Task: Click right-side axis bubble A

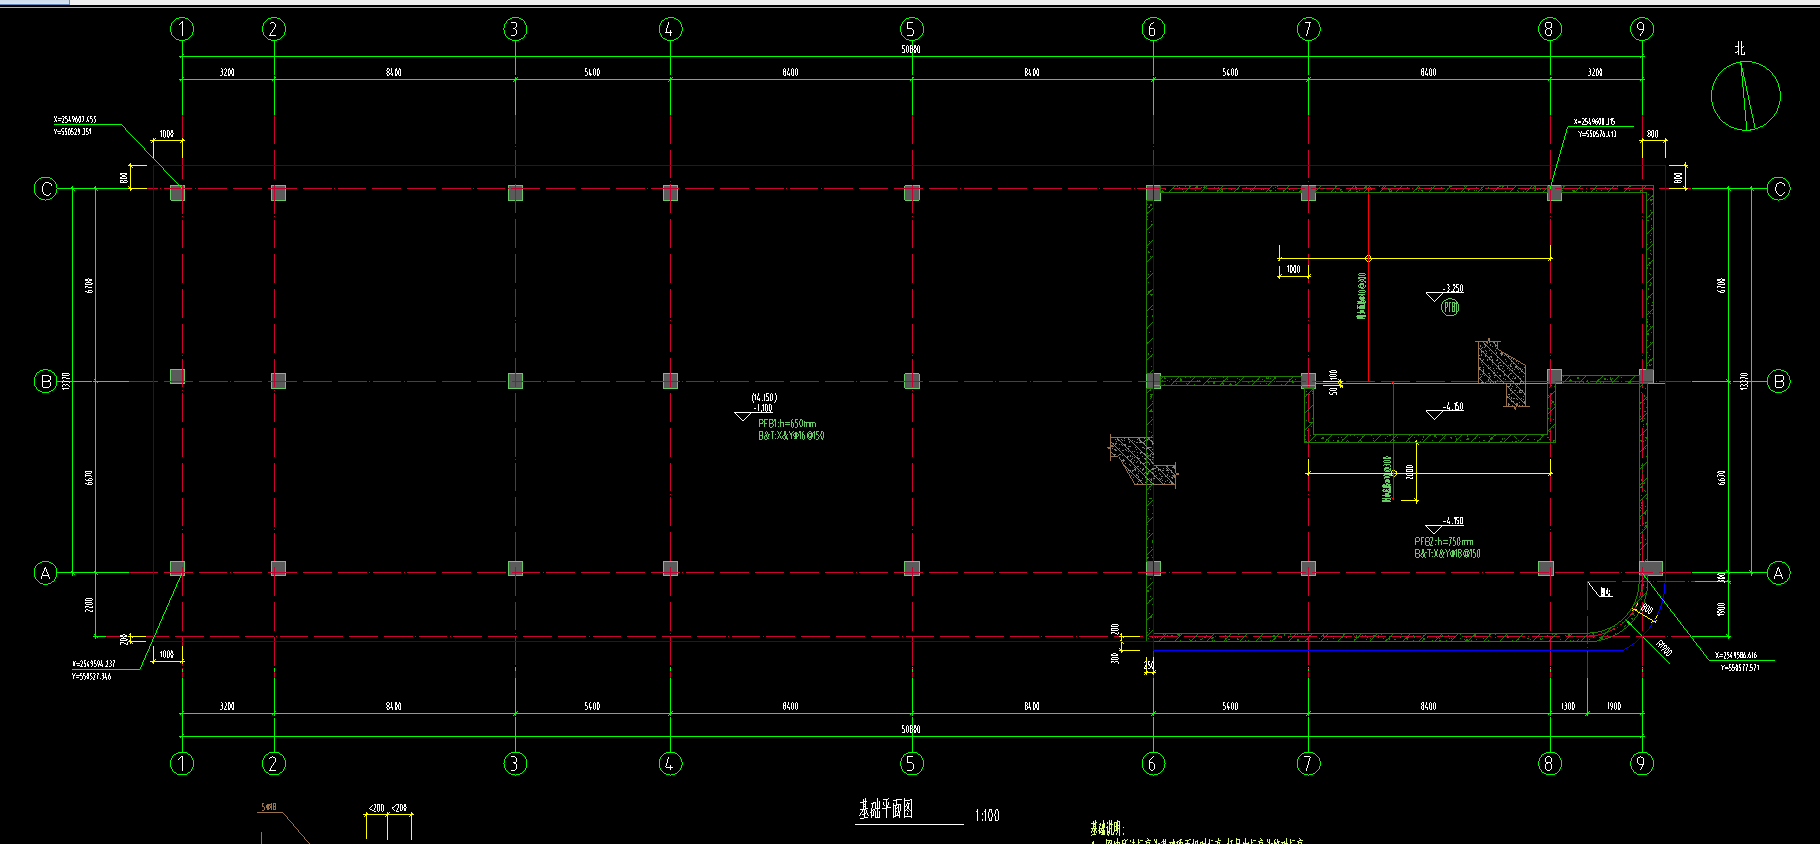Action: [1778, 573]
